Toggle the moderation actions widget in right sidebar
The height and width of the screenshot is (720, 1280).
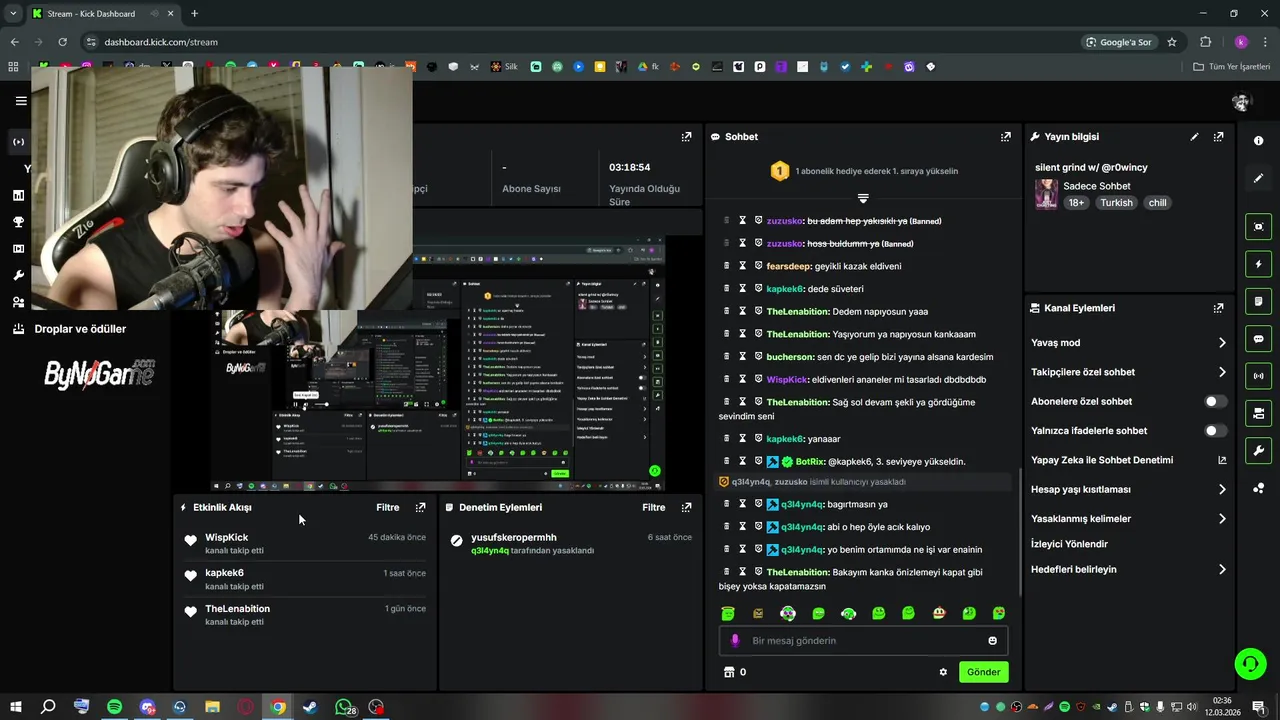[1258, 413]
